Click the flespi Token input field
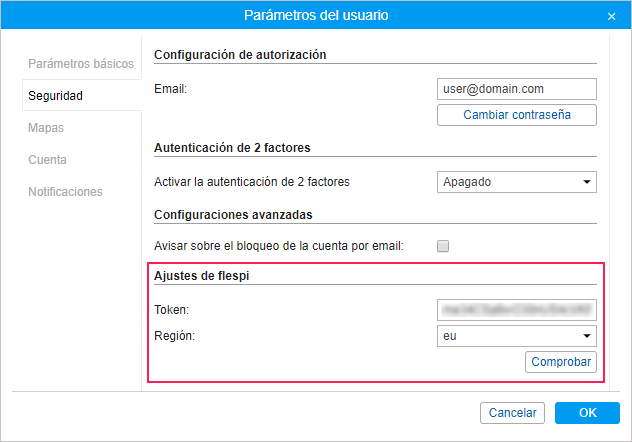Image resolution: width=632 pixels, height=442 pixels. coord(516,310)
